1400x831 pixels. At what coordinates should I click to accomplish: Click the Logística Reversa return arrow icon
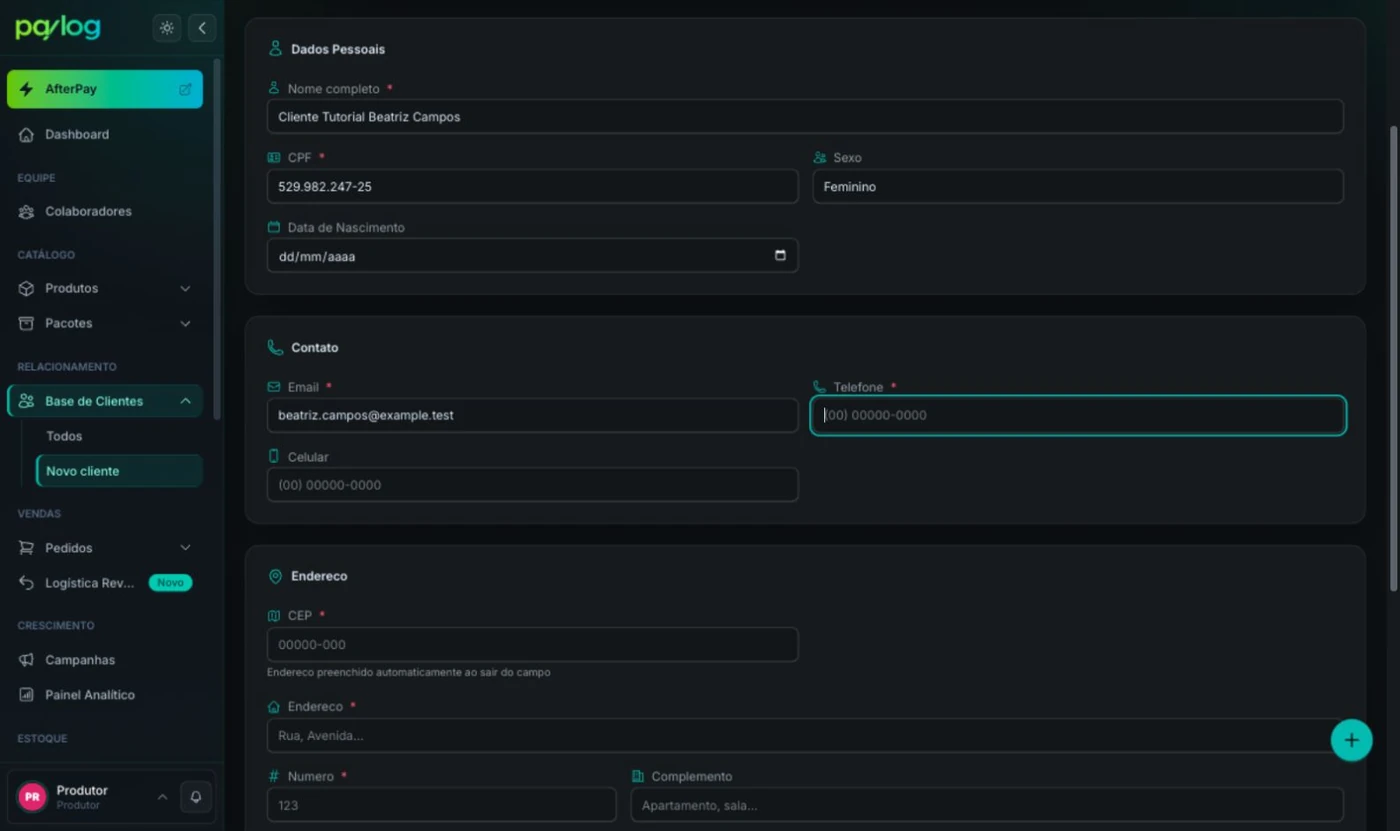coord(27,583)
